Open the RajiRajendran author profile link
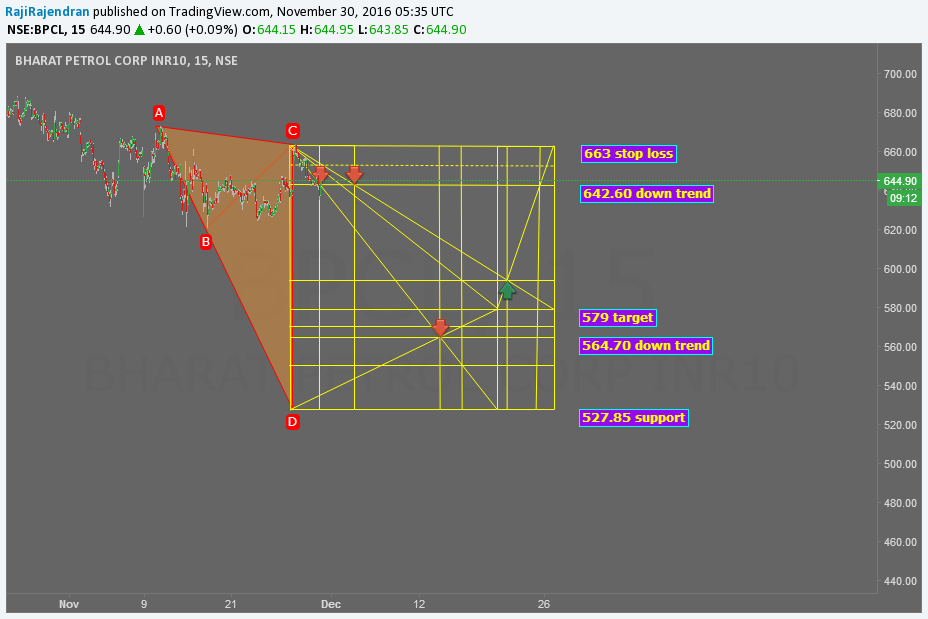 click(x=47, y=11)
